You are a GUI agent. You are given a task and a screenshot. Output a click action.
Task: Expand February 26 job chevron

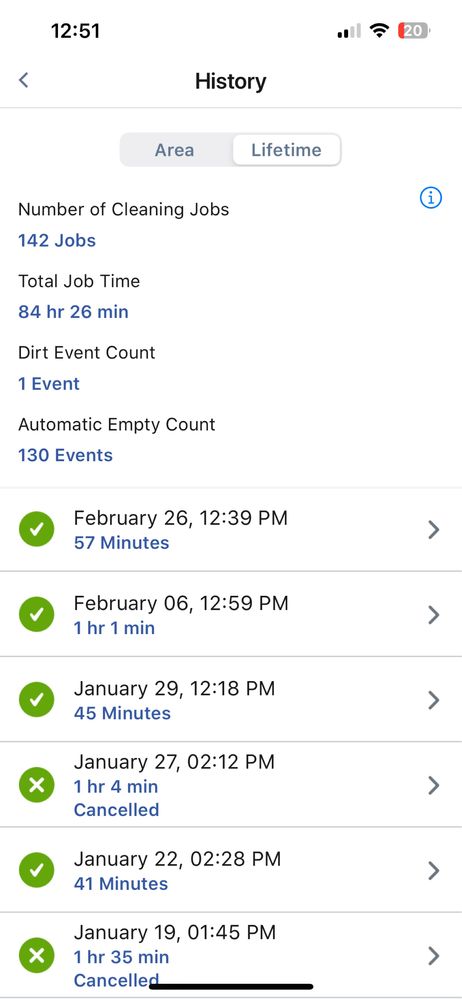click(x=434, y=529)
